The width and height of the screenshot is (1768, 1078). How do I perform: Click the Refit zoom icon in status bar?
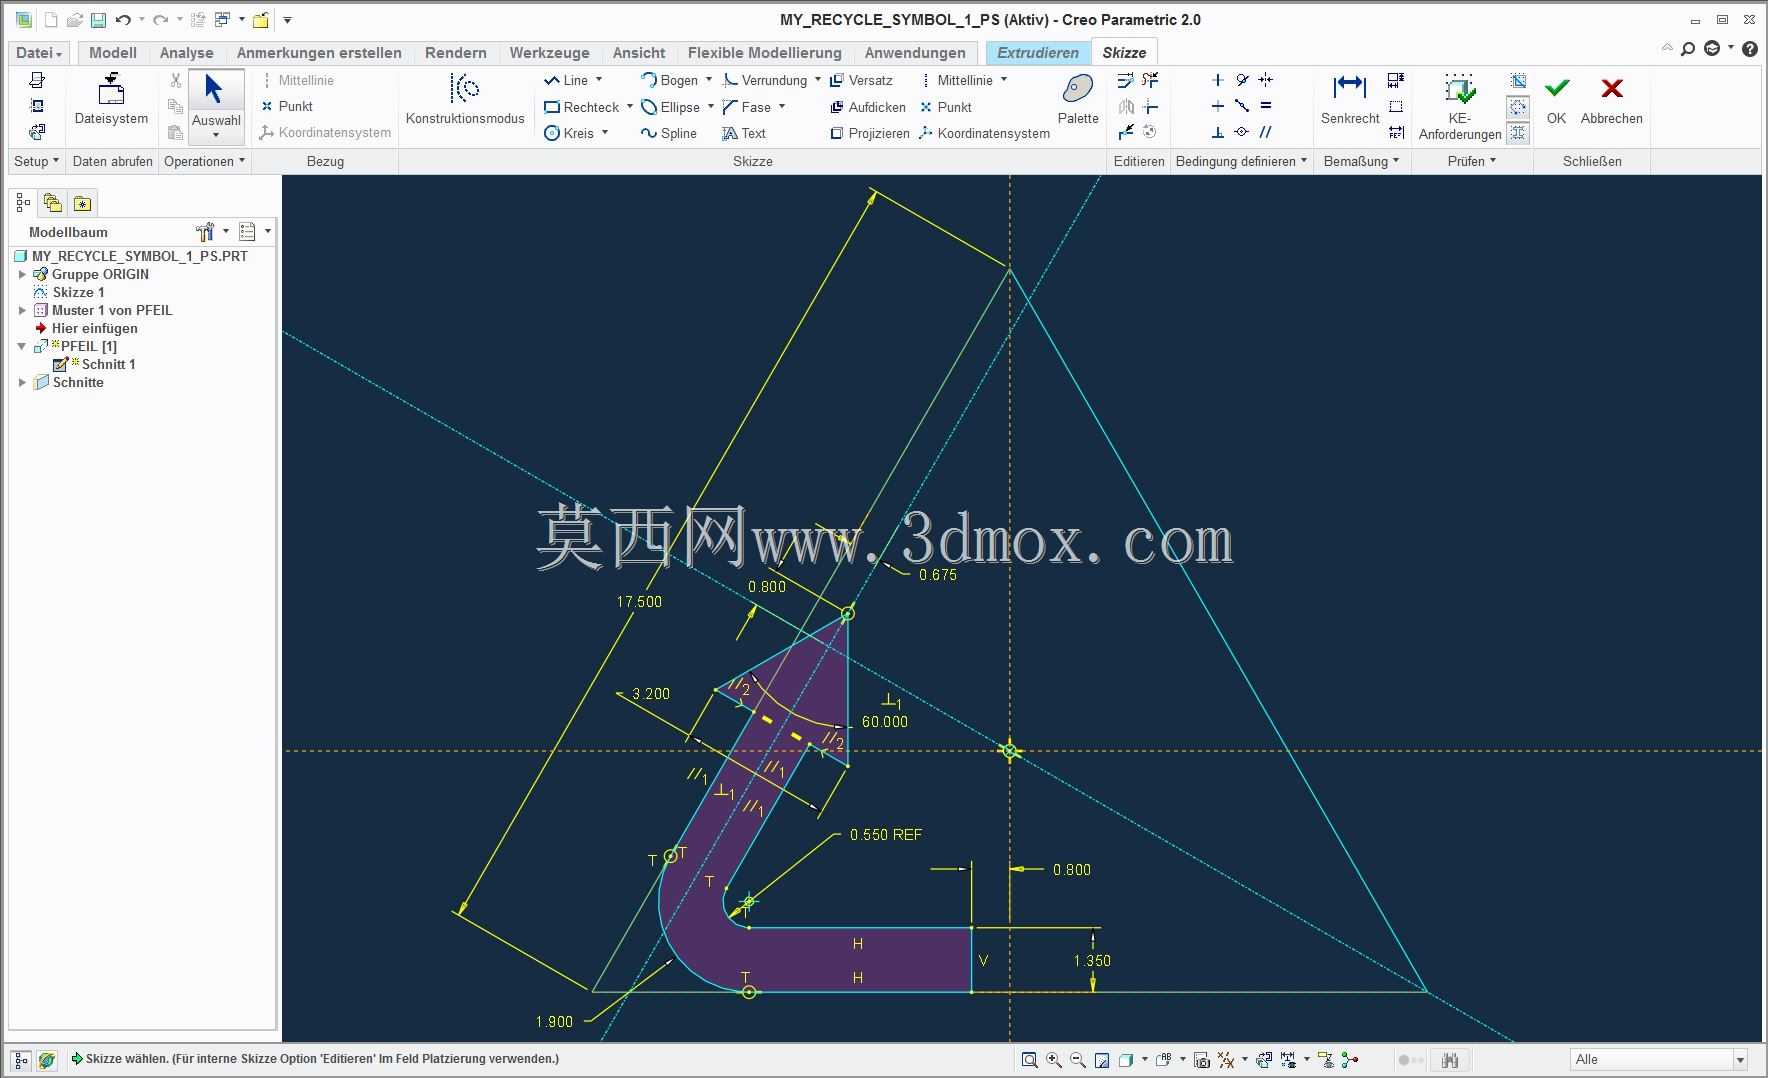pyautogui.click(x=1029, y=1060)
